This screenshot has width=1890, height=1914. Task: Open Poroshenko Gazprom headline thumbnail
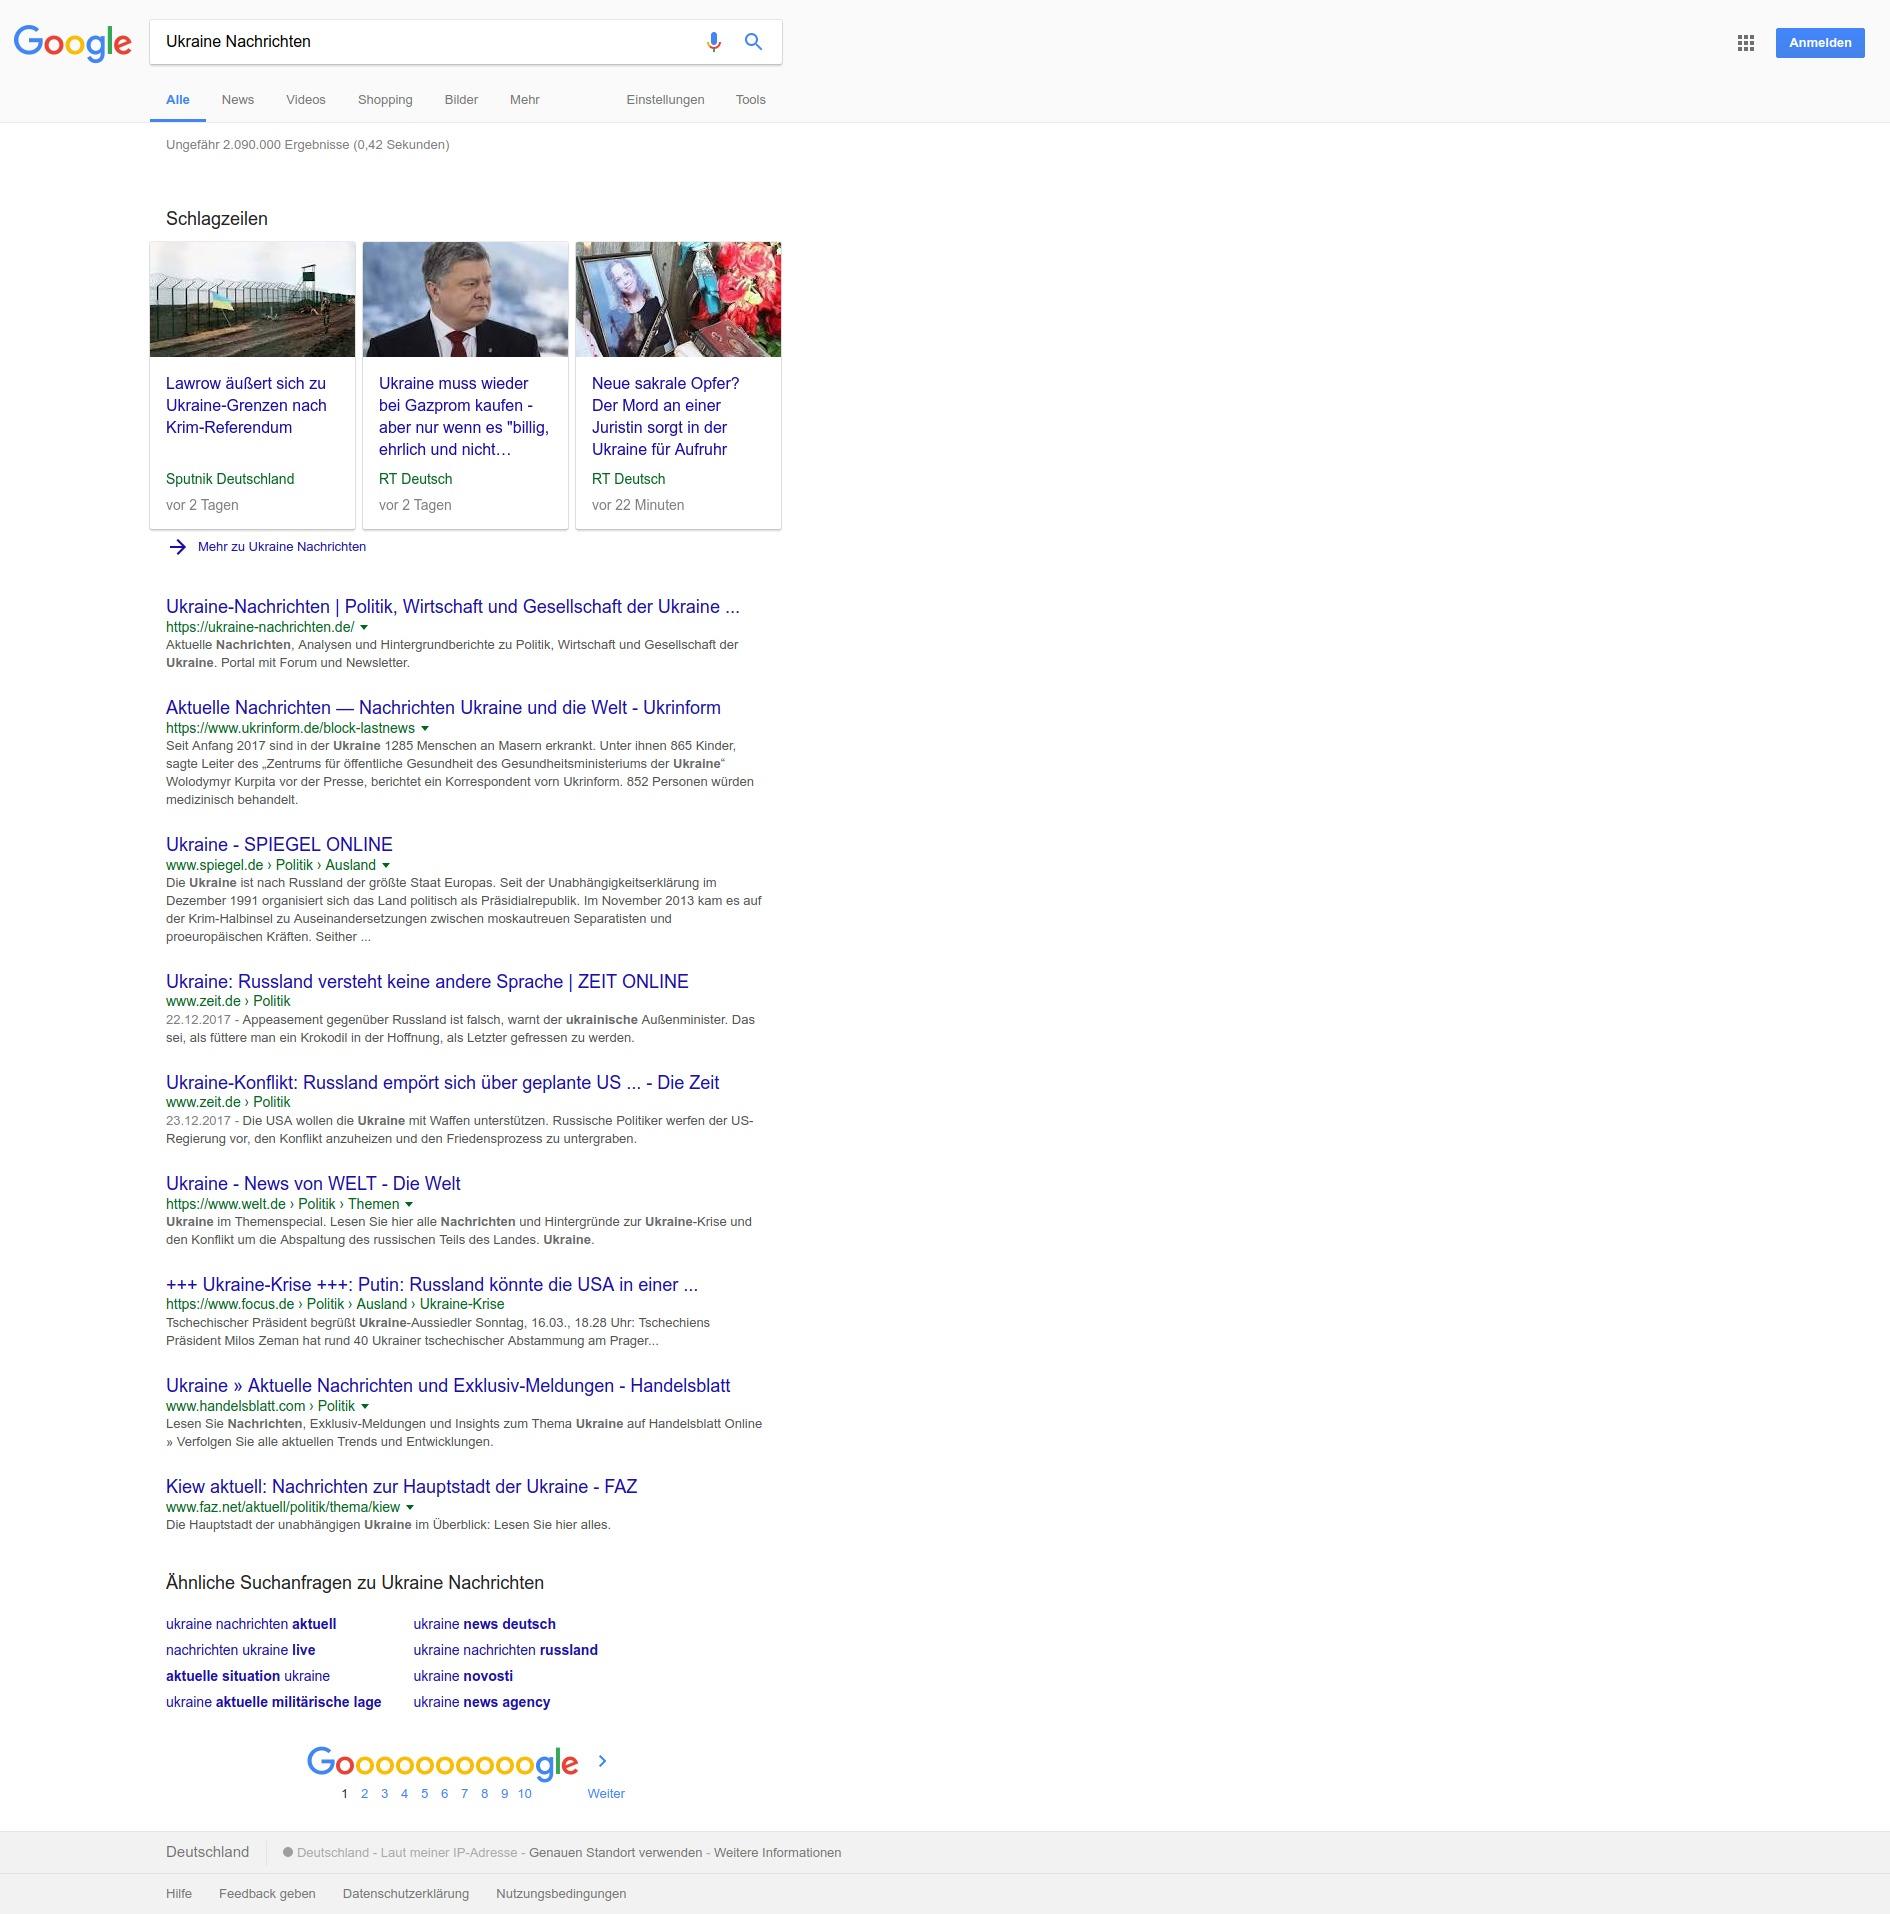click(x=465, y=299)
